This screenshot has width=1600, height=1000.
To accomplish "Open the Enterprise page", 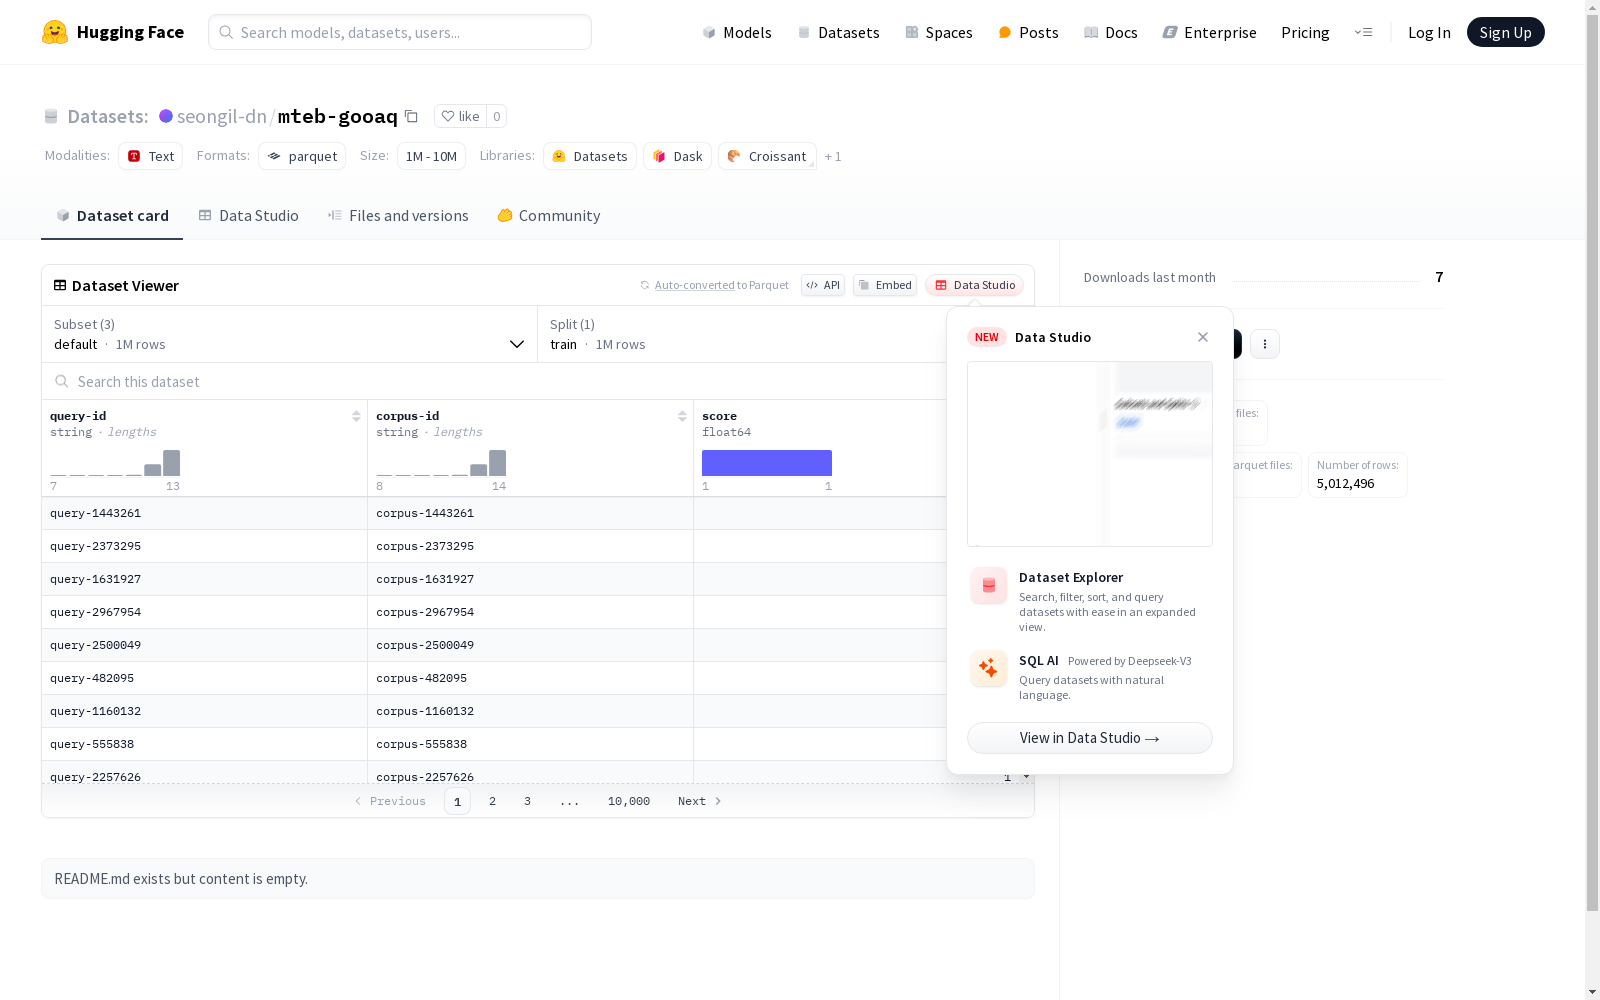I will [x=1210, y=32].
